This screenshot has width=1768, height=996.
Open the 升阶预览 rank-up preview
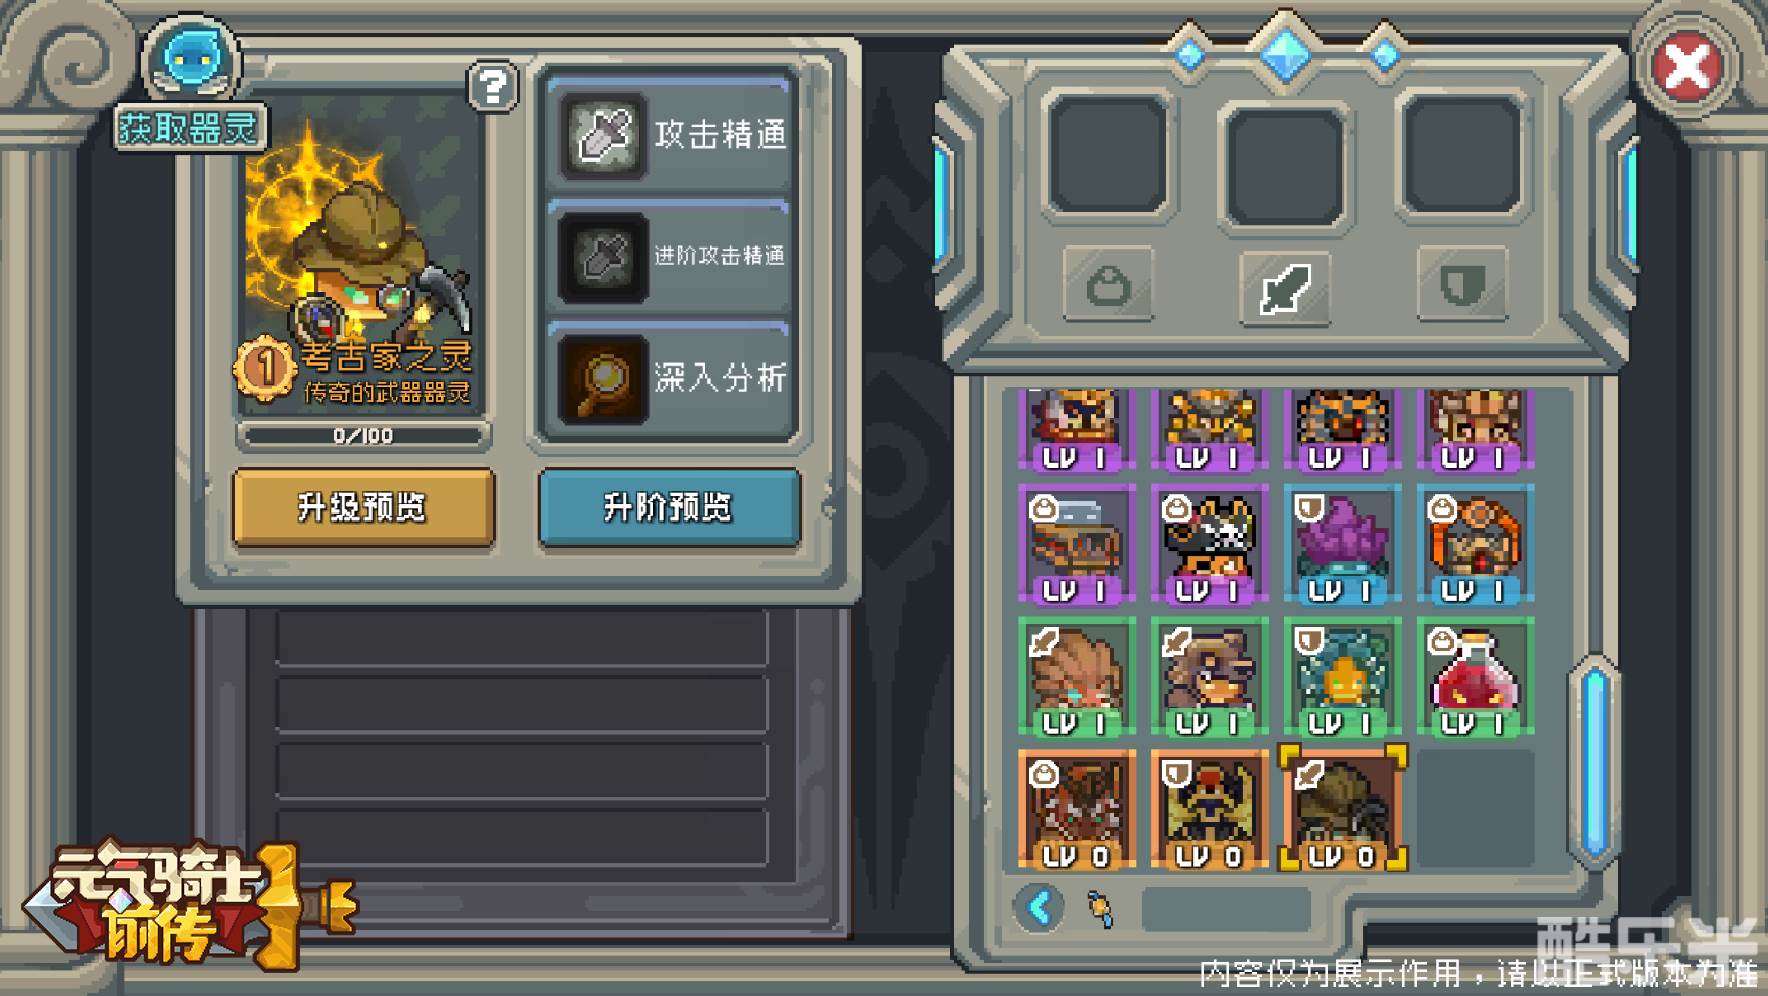coord(669,507)
